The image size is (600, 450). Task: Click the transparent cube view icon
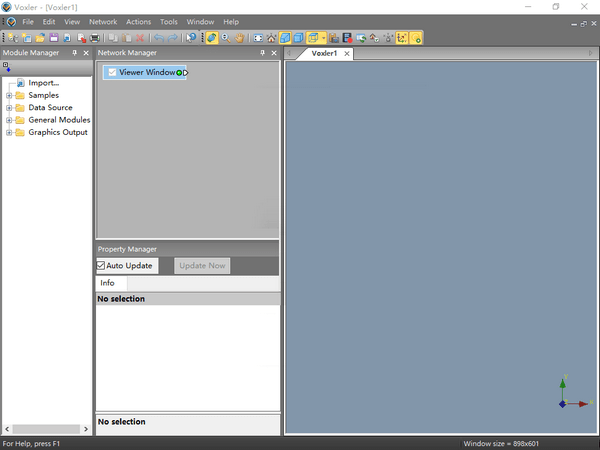(299, 38)
